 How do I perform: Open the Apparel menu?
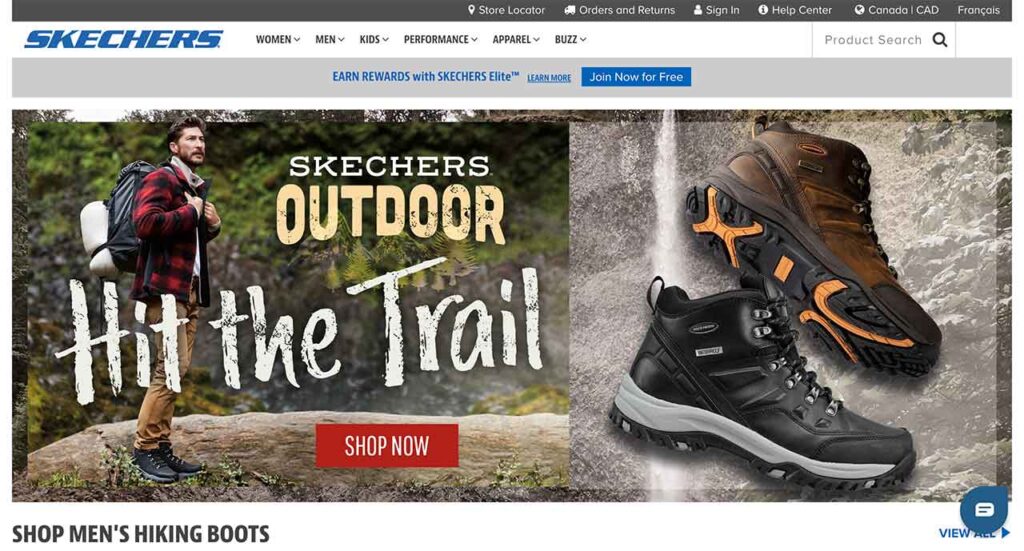516,40
